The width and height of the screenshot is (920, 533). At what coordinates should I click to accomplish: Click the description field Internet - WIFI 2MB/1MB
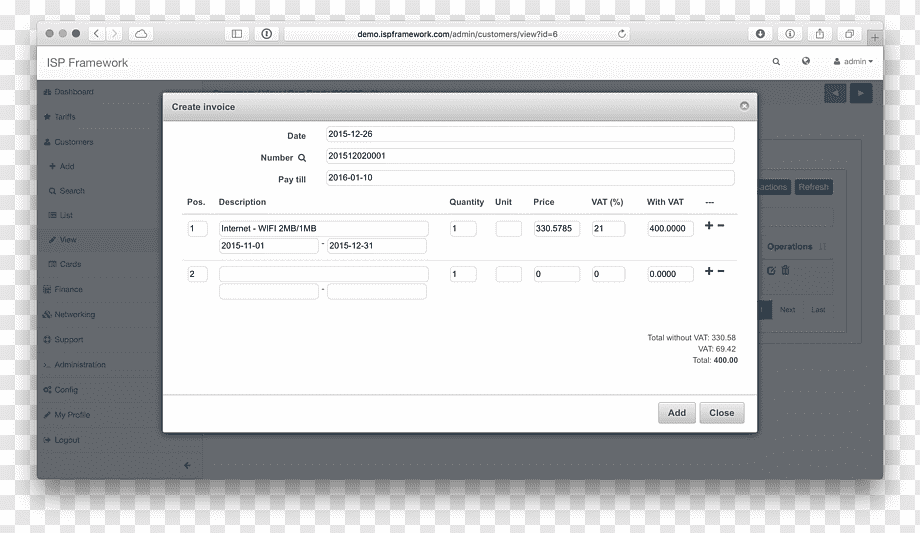pos(323,228)
